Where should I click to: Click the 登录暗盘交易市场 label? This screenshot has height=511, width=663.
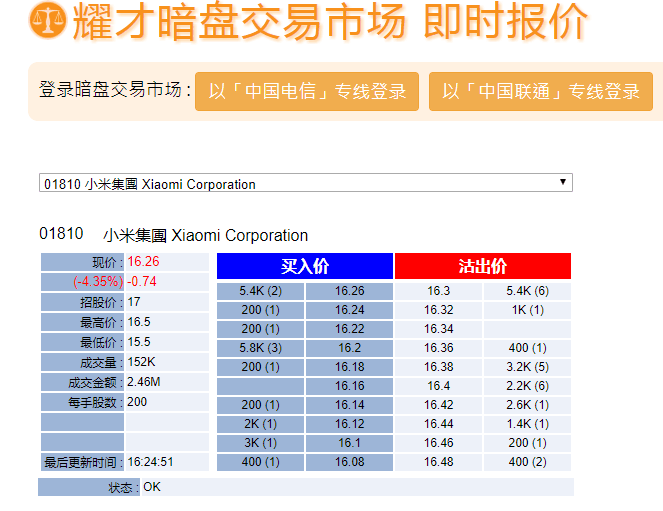115,90
